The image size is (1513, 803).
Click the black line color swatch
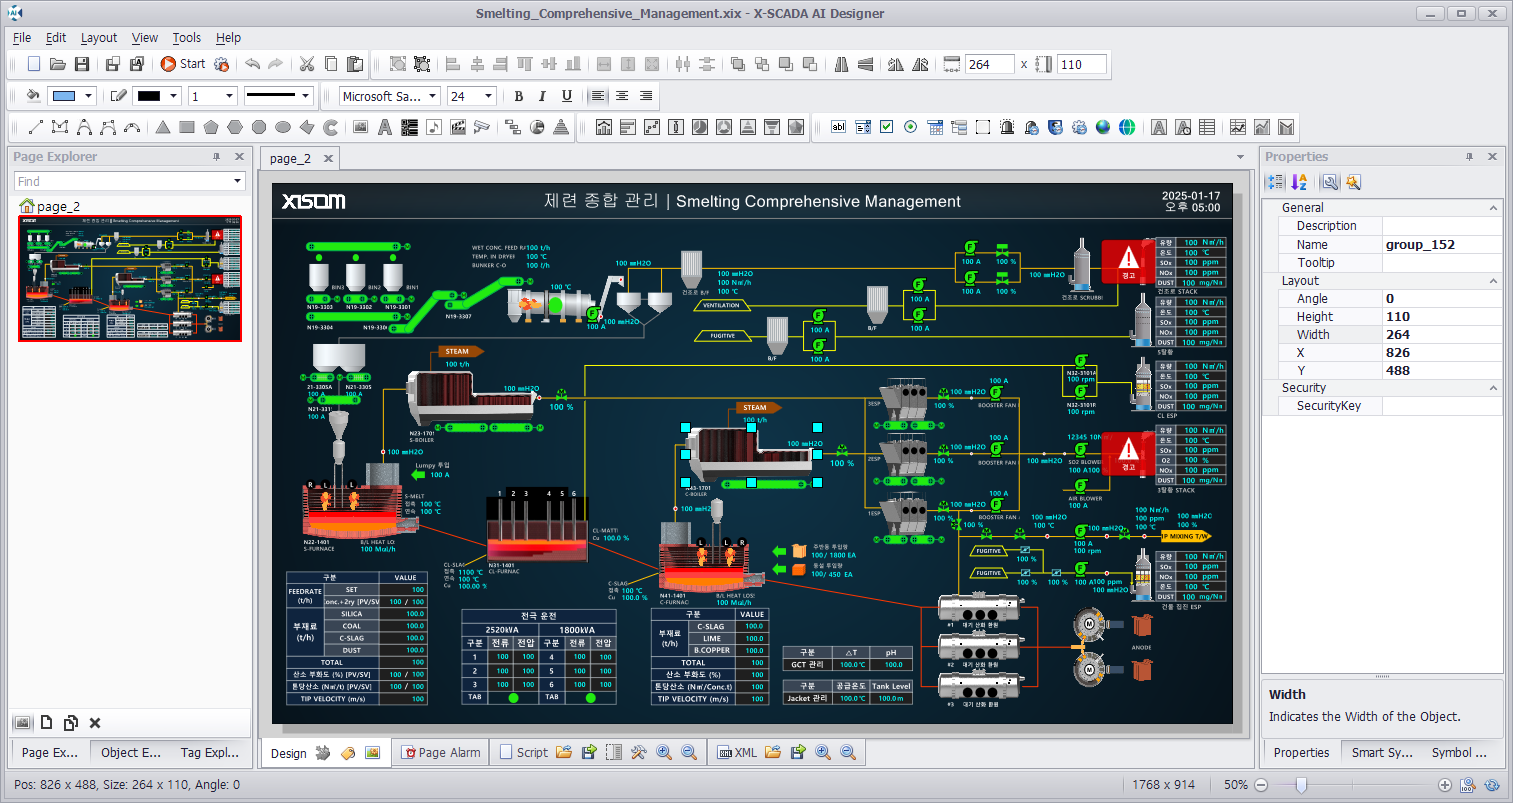coord(149,96)
